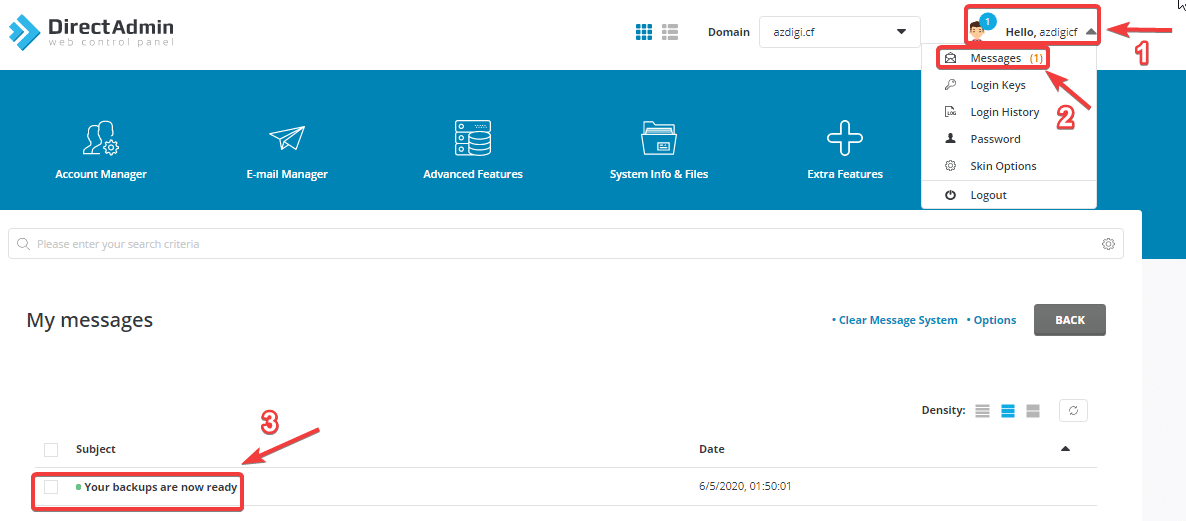This screenshot has width=1186, height=521.
Task: Open System Info & Files icon
Action: [x=659, y=138]
